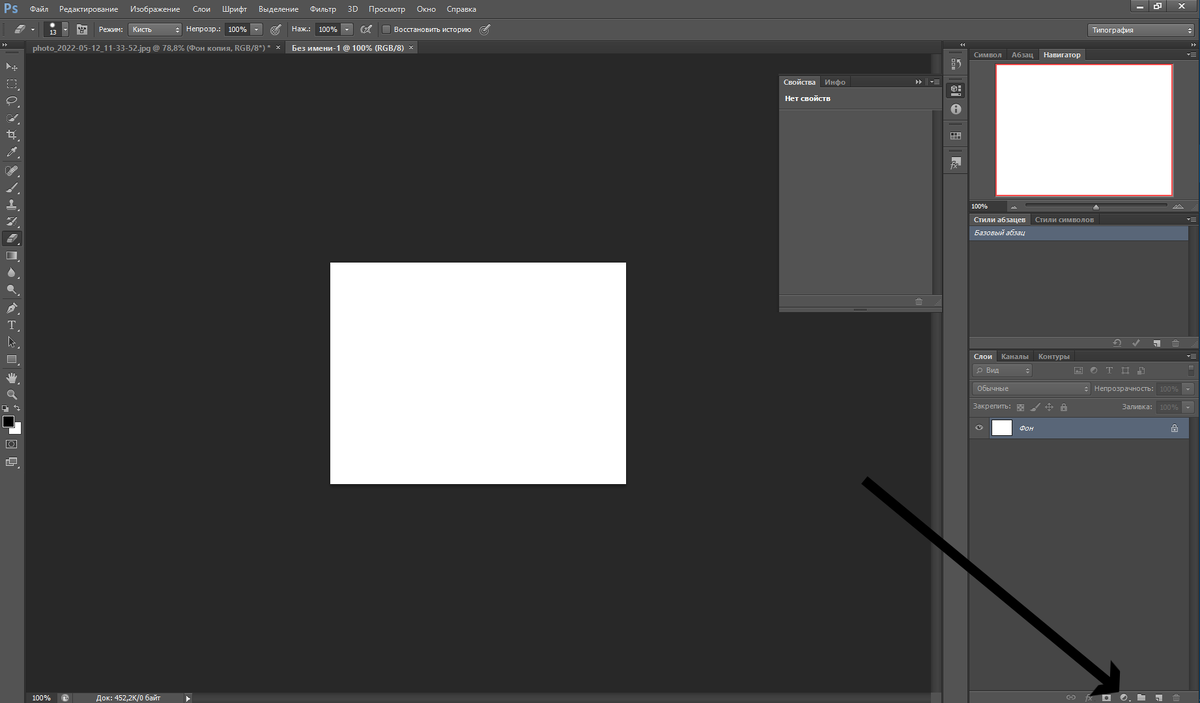Screen dimensions: 1200x703
Task: Toggle lock all icon beside Закрепить
Action: pos(1063,407)
